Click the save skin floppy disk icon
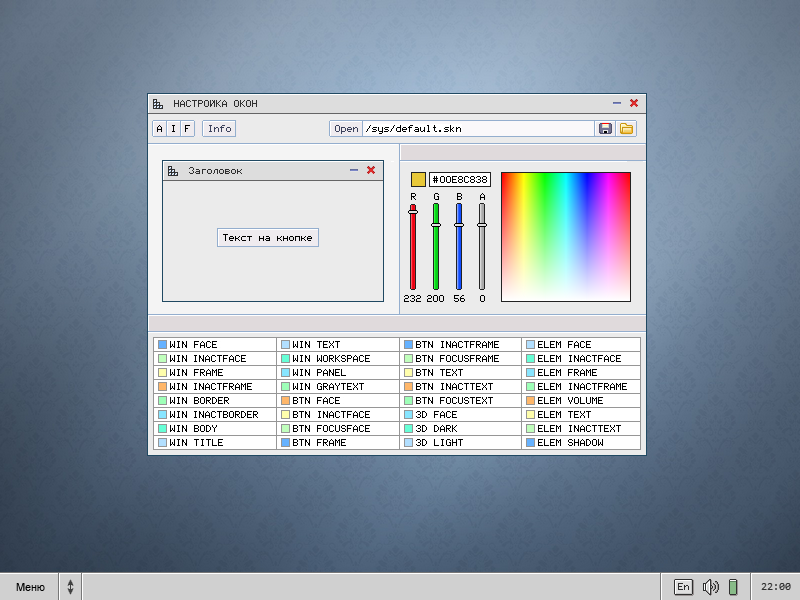The image size is (800, 600). pos(605,129)
